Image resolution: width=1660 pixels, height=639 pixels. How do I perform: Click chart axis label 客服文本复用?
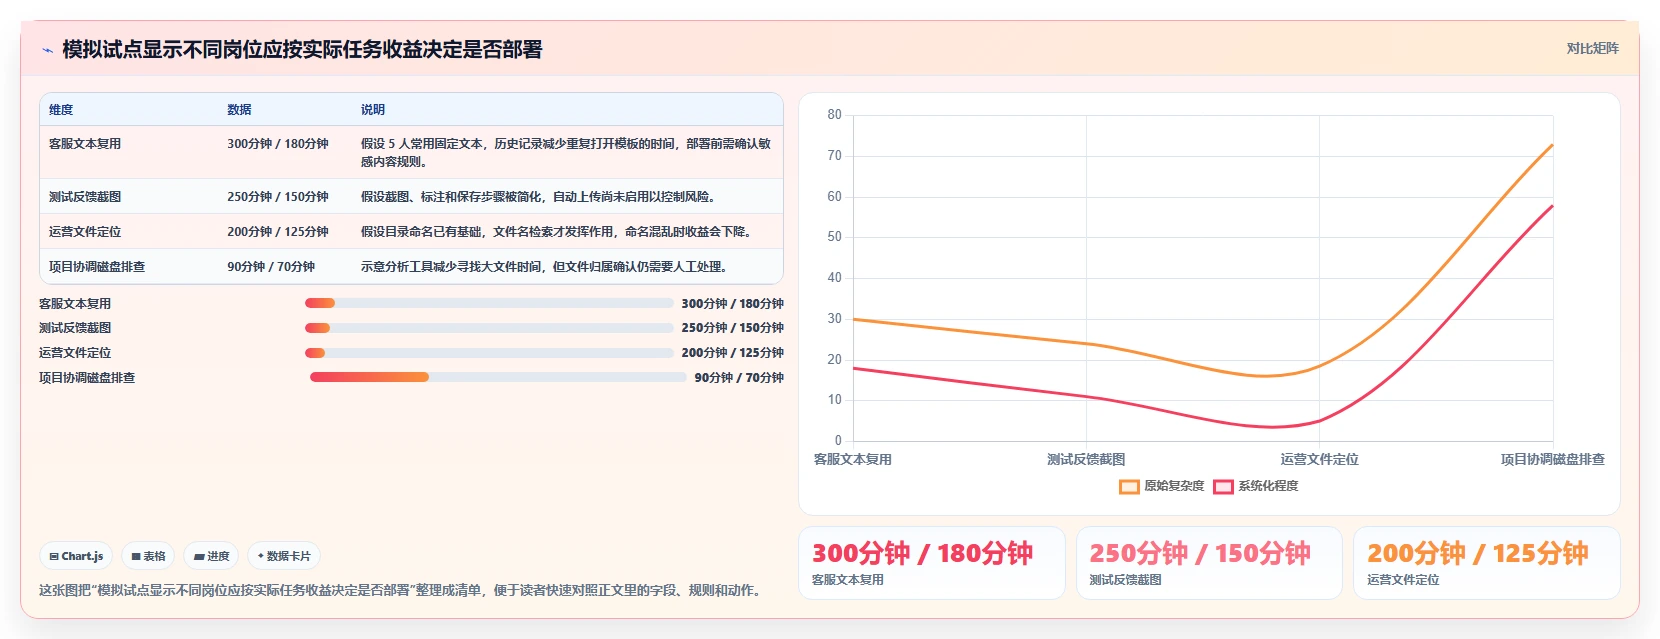[852, 460]
